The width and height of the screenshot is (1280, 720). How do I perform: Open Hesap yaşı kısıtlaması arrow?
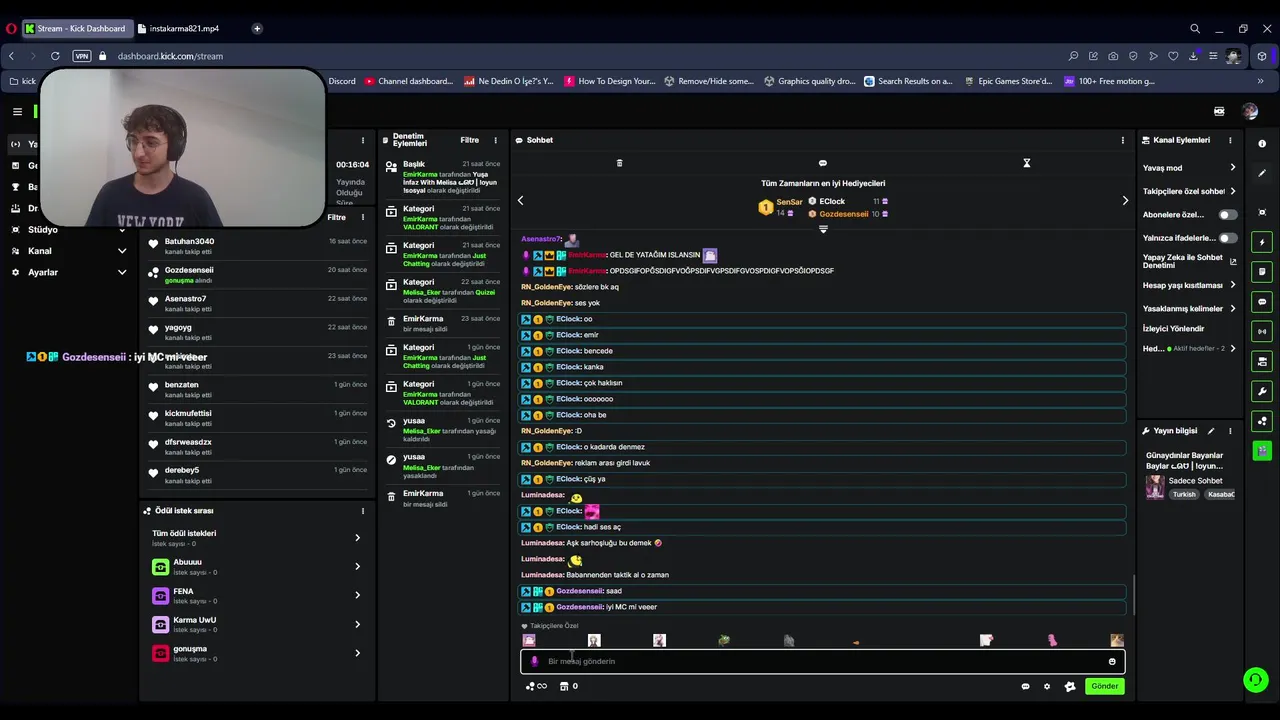(1232, 285)
